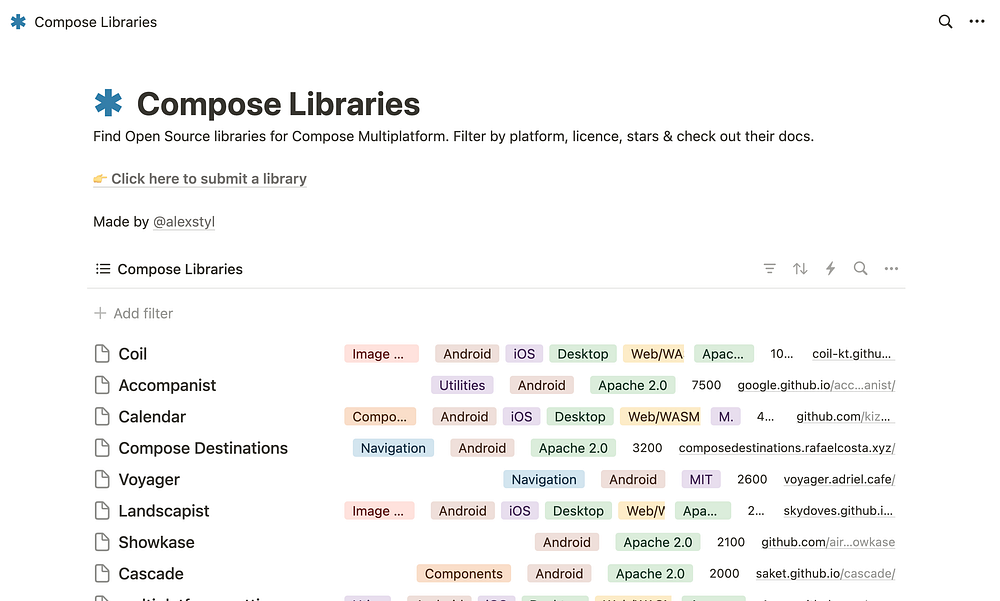Click the Add filter button
The height and width of the screenshot is (601, 1000).
133,313
